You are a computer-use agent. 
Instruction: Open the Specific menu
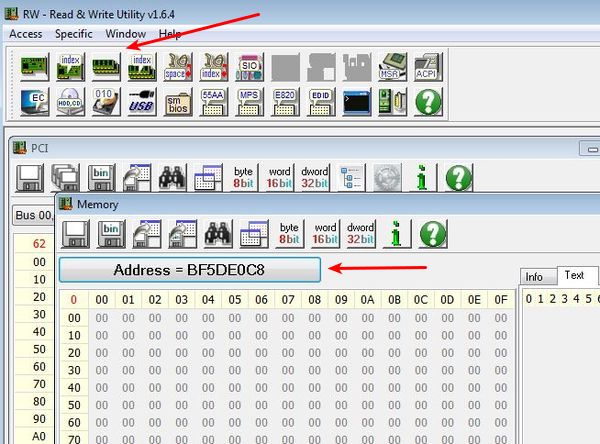(x=73, y=34)
